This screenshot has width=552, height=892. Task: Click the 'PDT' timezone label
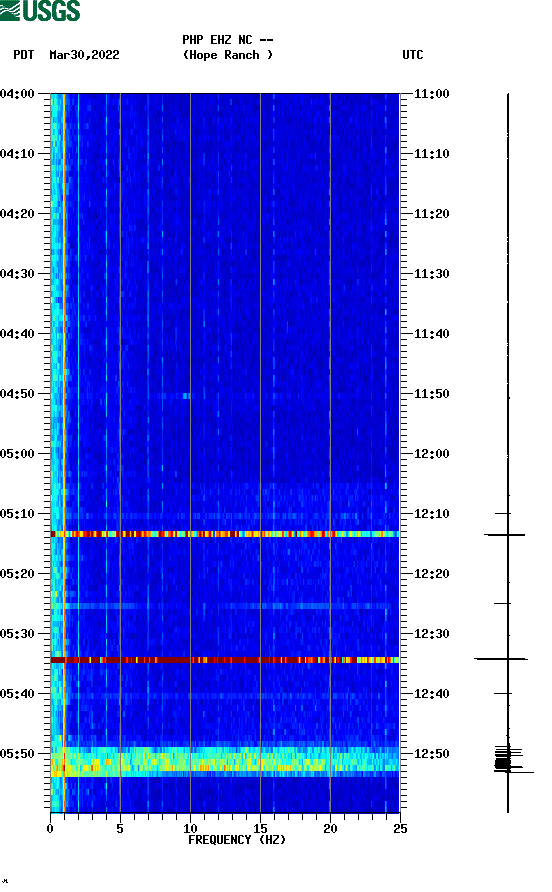pos(23,55)
